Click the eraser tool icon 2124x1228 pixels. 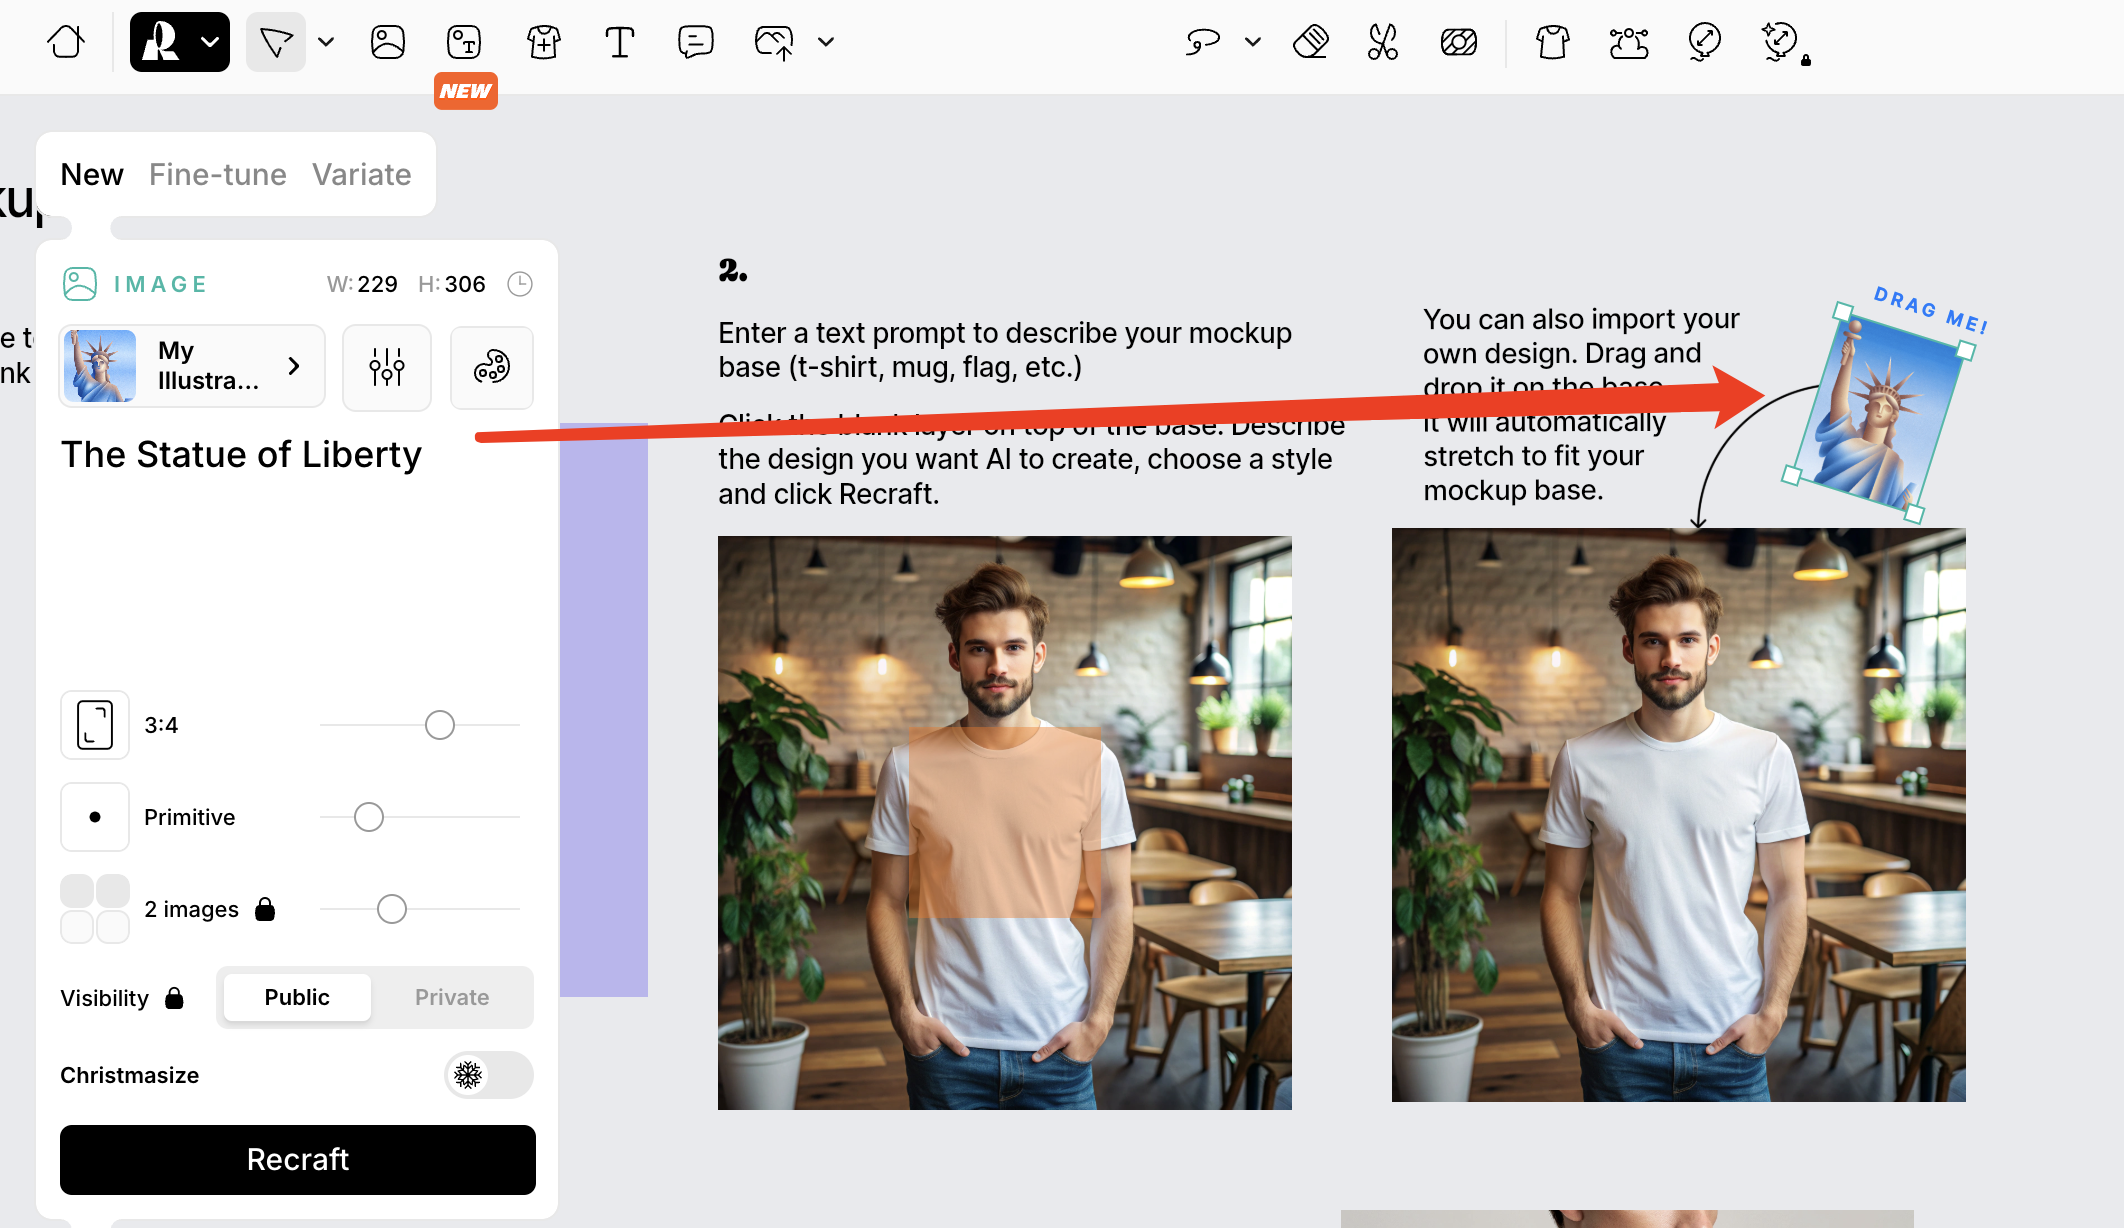tap(1310, 42)
